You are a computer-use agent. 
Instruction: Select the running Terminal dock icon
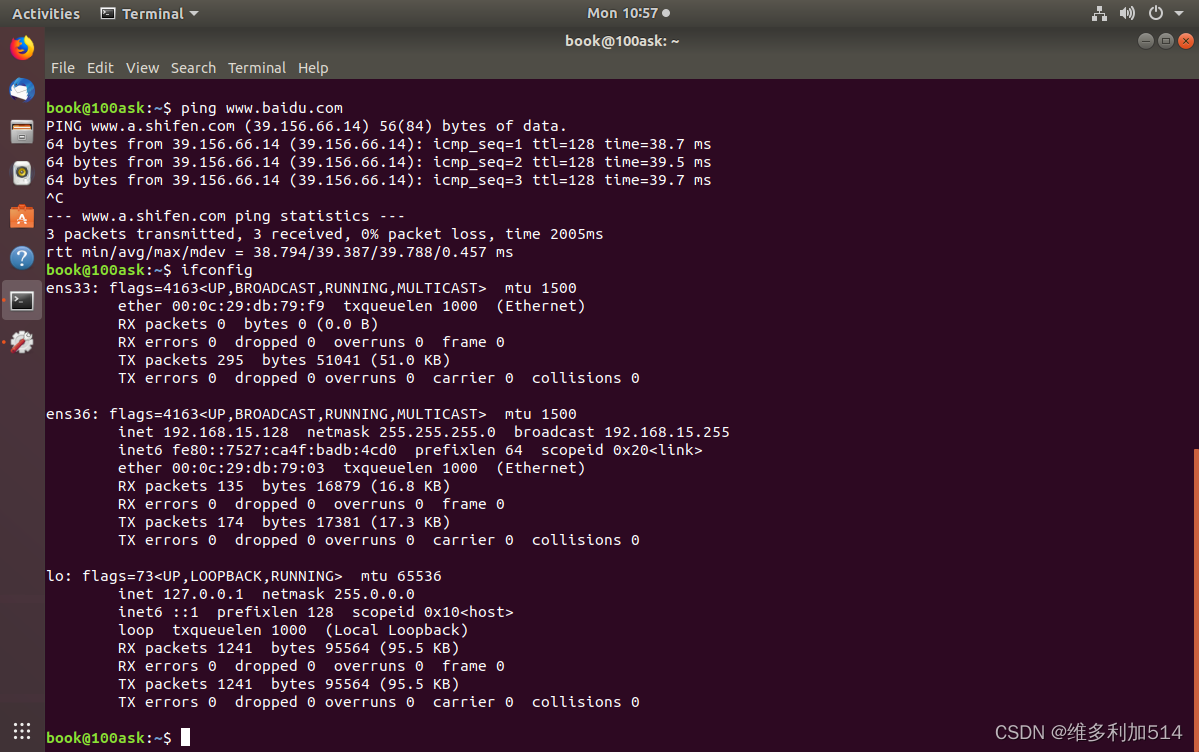tap(21, 299)
